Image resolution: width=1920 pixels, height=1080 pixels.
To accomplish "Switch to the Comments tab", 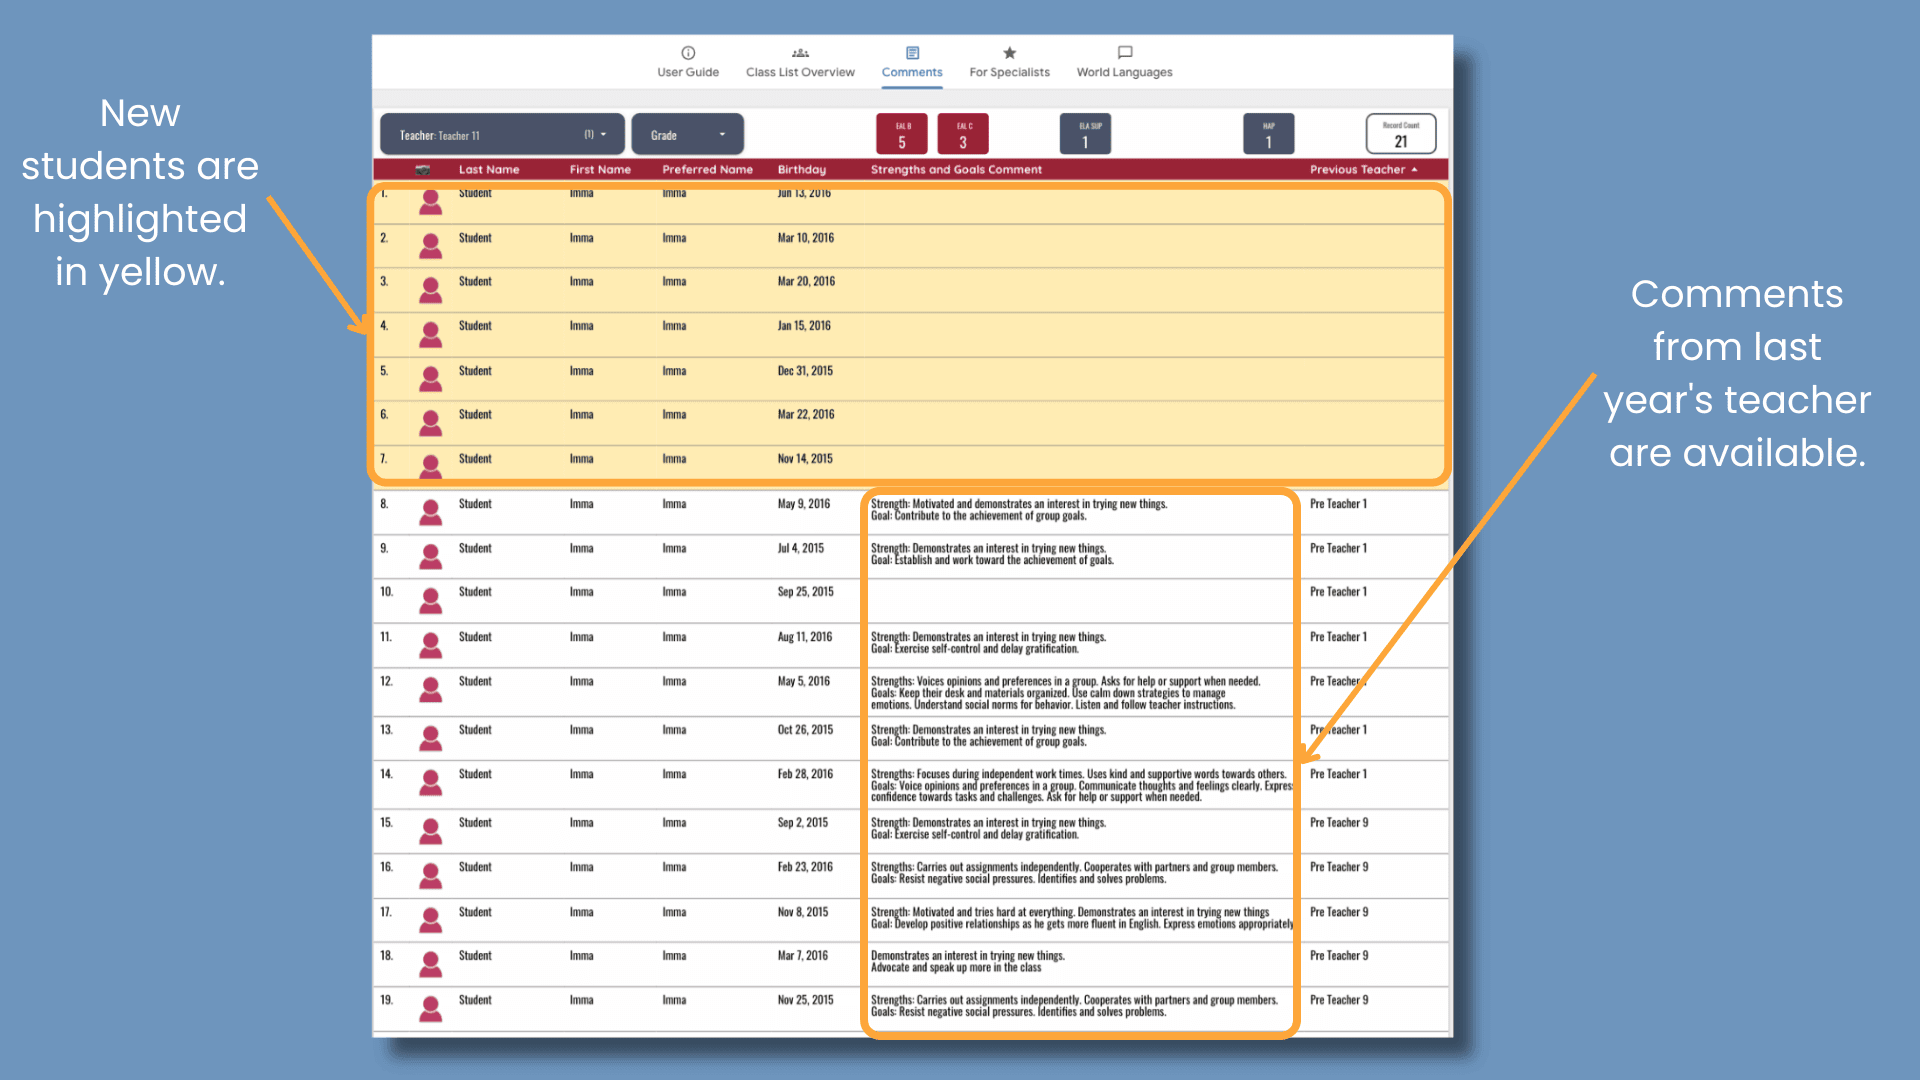I will tap(911, 71).
